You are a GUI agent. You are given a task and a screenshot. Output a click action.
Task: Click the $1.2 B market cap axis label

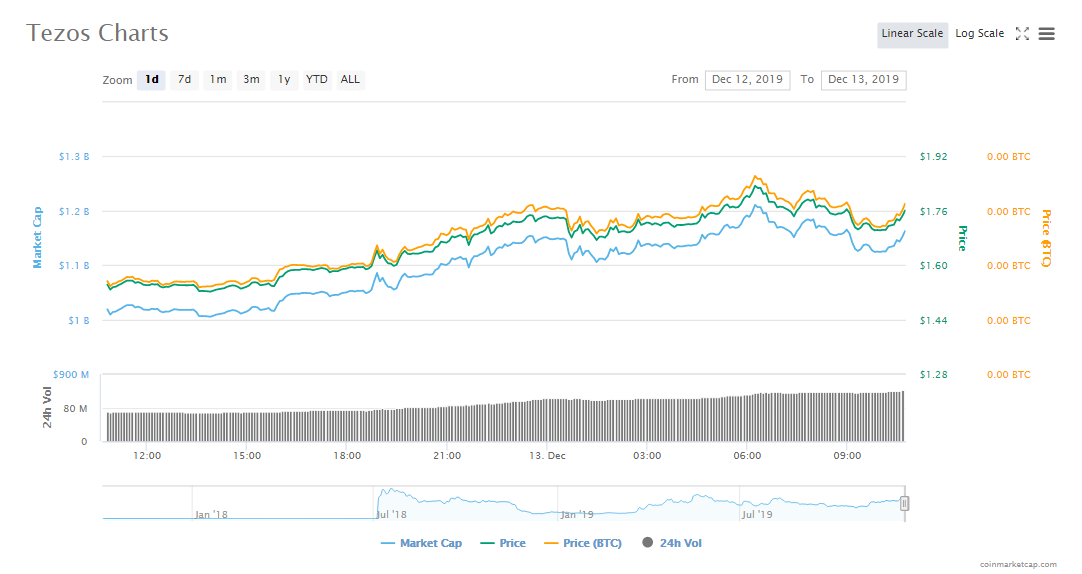pyautogui.click(x=74, y=211)
